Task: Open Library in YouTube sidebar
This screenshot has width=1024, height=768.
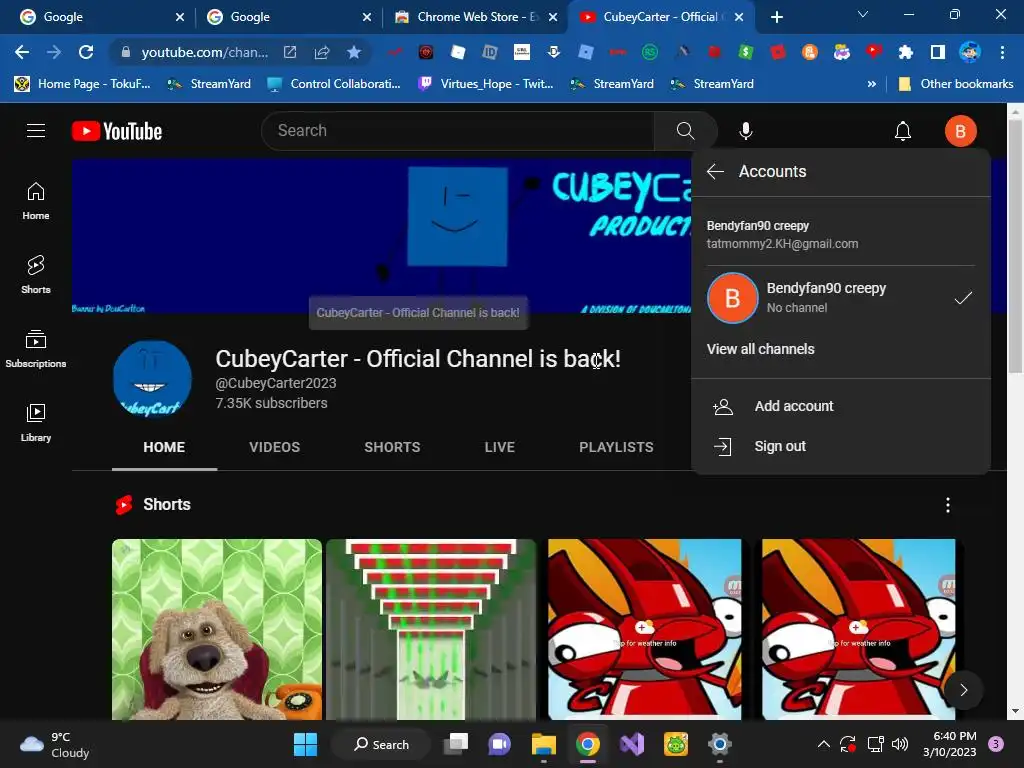Action: (x=36, y=423)
